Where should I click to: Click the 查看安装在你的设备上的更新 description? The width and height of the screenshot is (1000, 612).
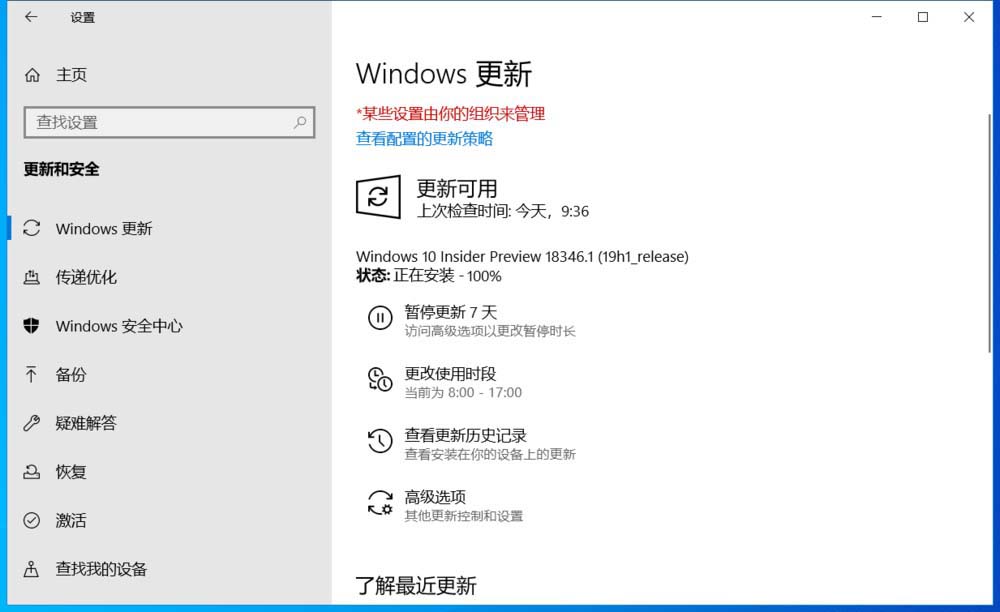[x=490, y=454]
